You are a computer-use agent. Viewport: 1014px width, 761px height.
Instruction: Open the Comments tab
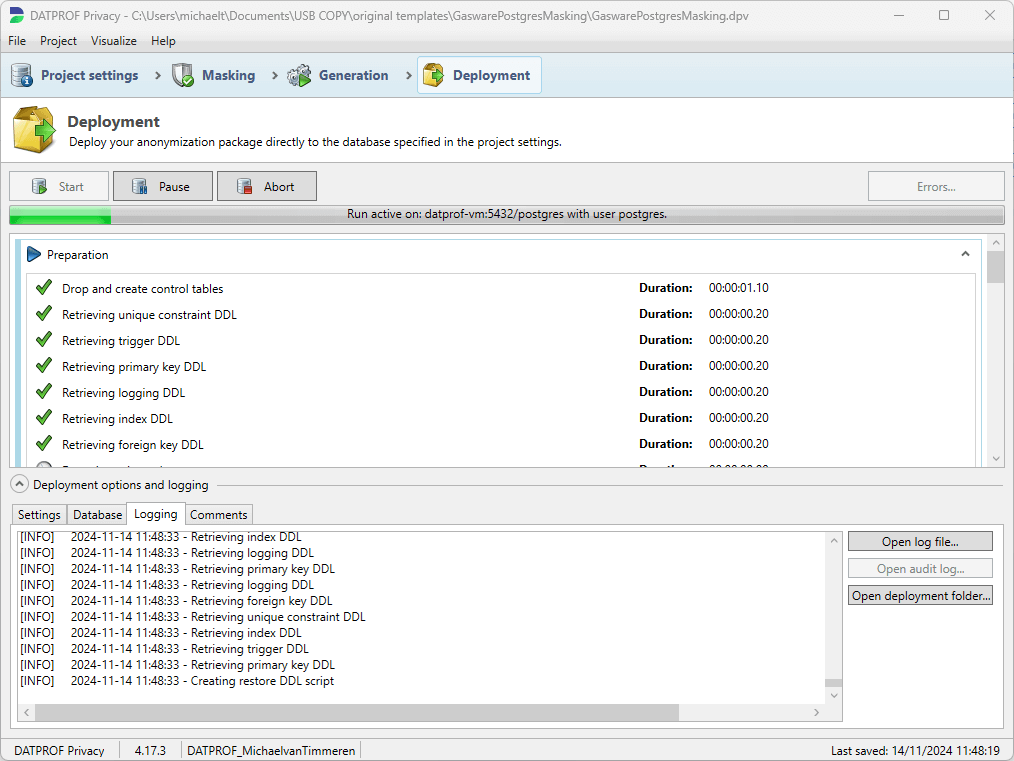[x=218, y=515]
